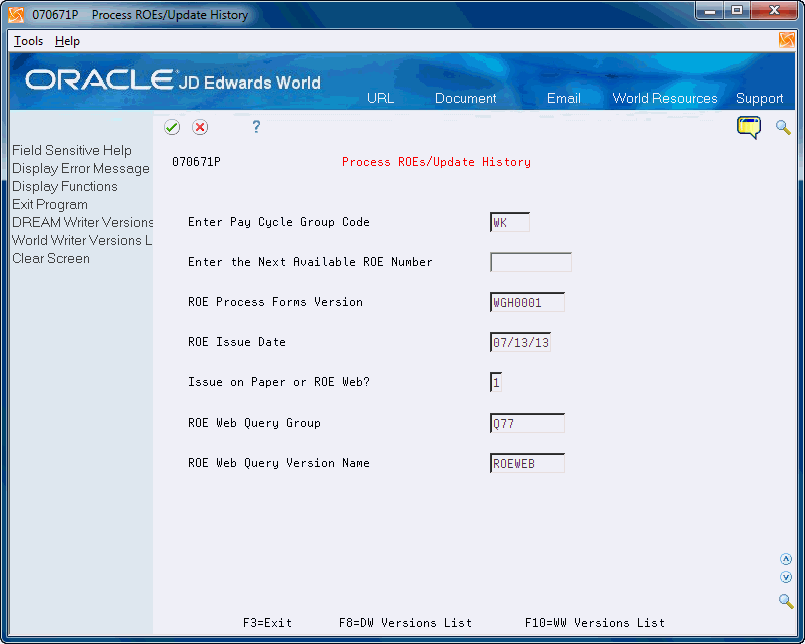Open the Tools menu
This screenshot has height=644, width=805.
tap(28, 41)
